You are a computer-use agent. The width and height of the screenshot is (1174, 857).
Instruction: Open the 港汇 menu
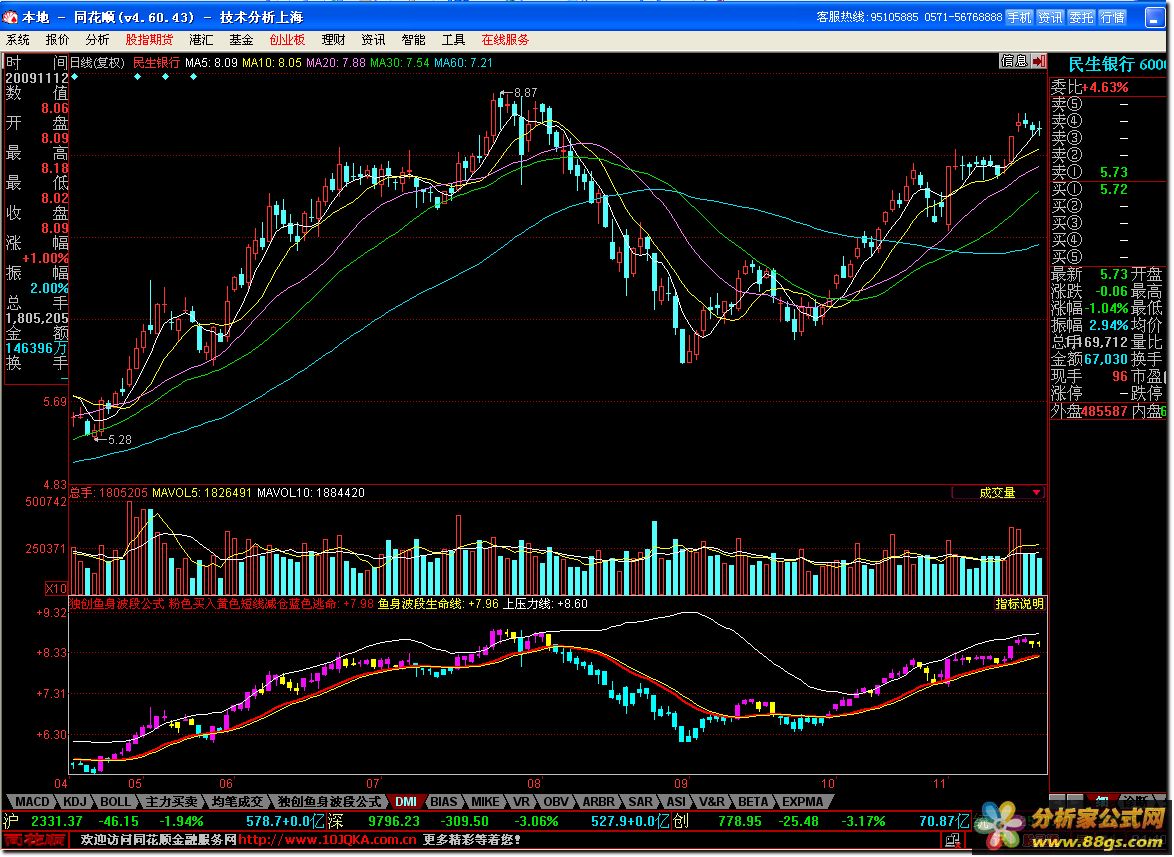[x=201, y=40]
